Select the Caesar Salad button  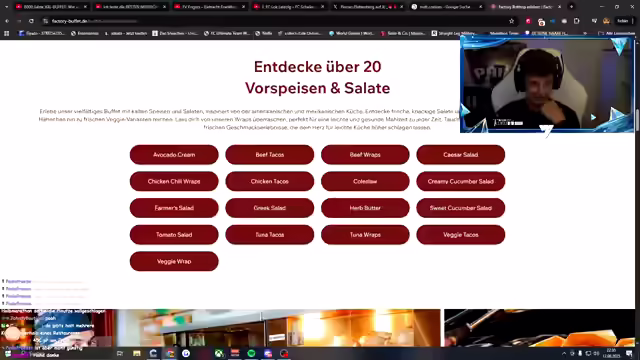coord(460,155)
